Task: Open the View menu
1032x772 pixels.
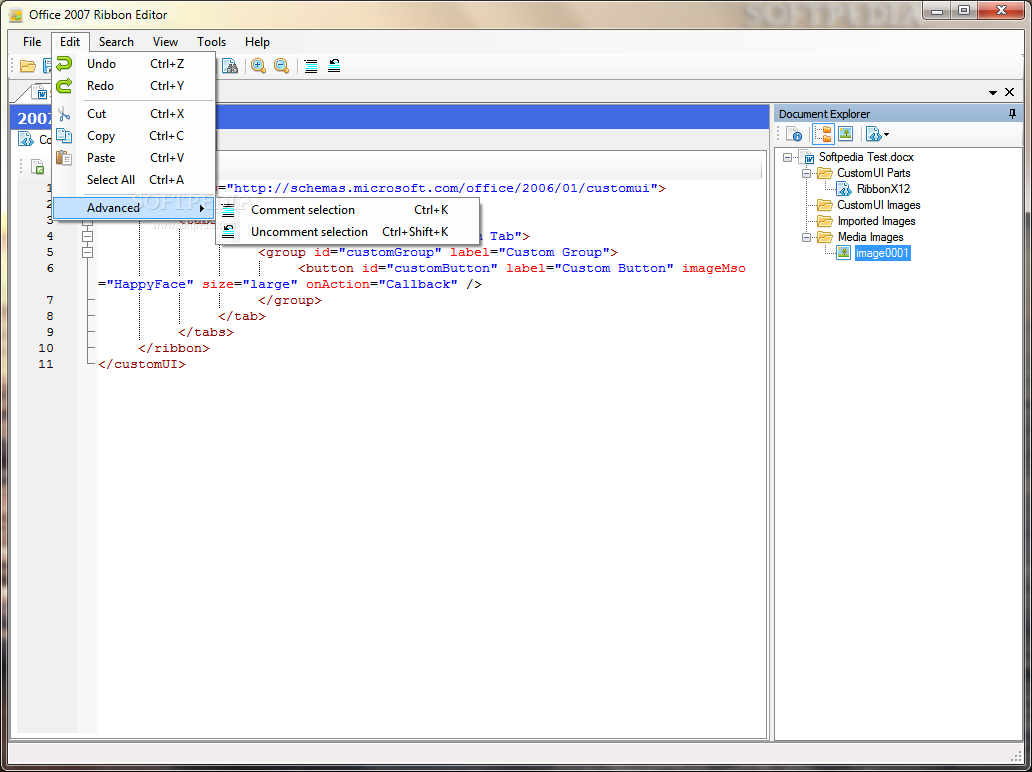Action: 165,41
